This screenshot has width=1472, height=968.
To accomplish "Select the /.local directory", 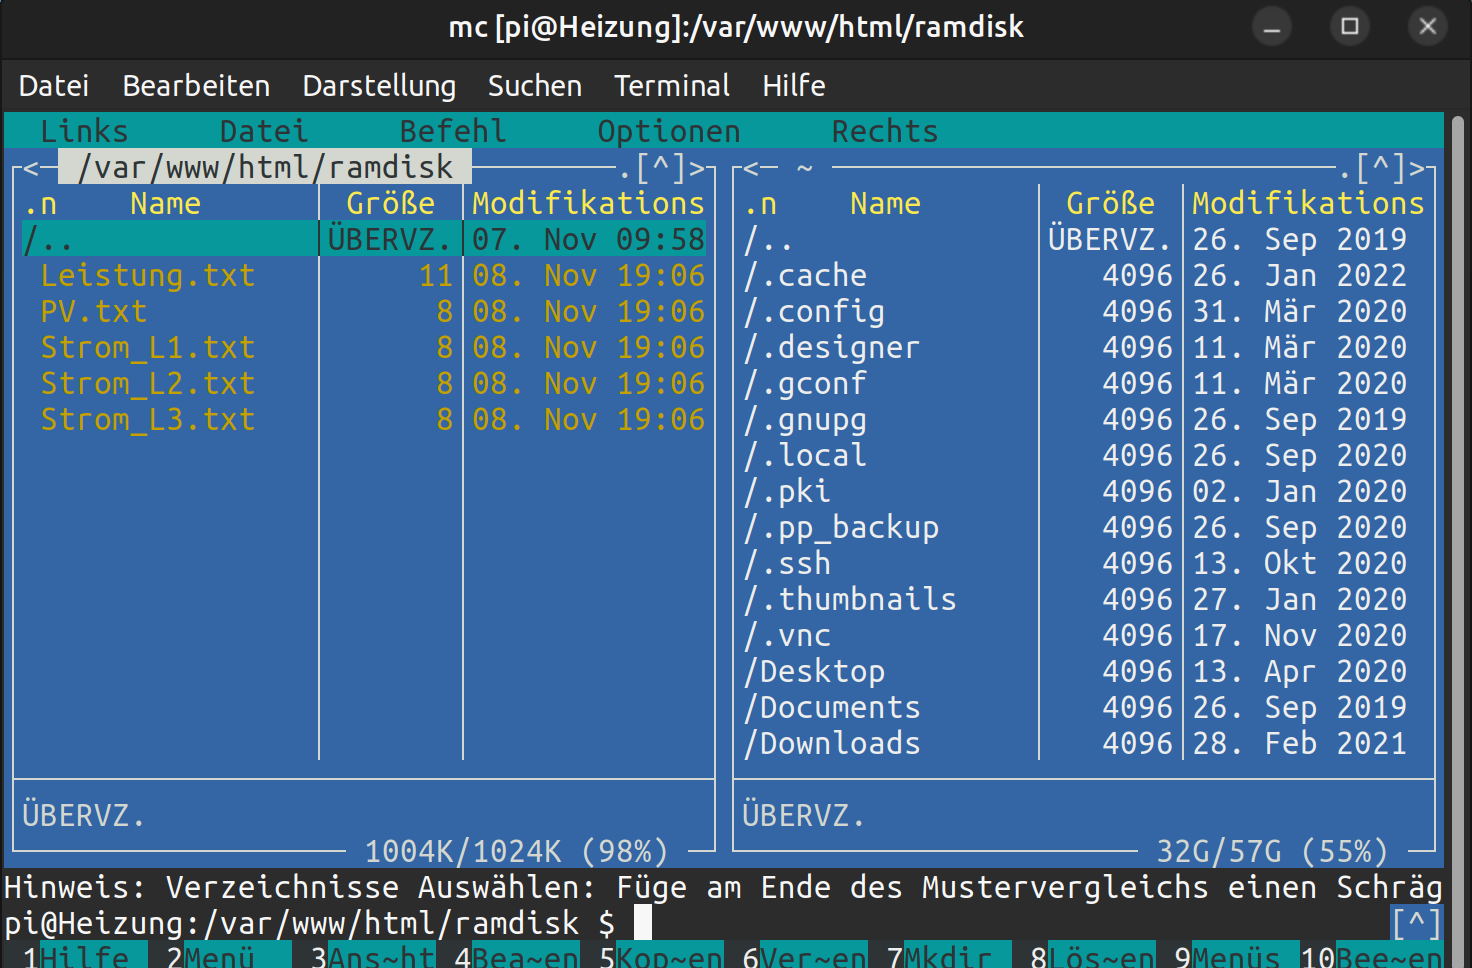I will click(x=1084, y=455).
